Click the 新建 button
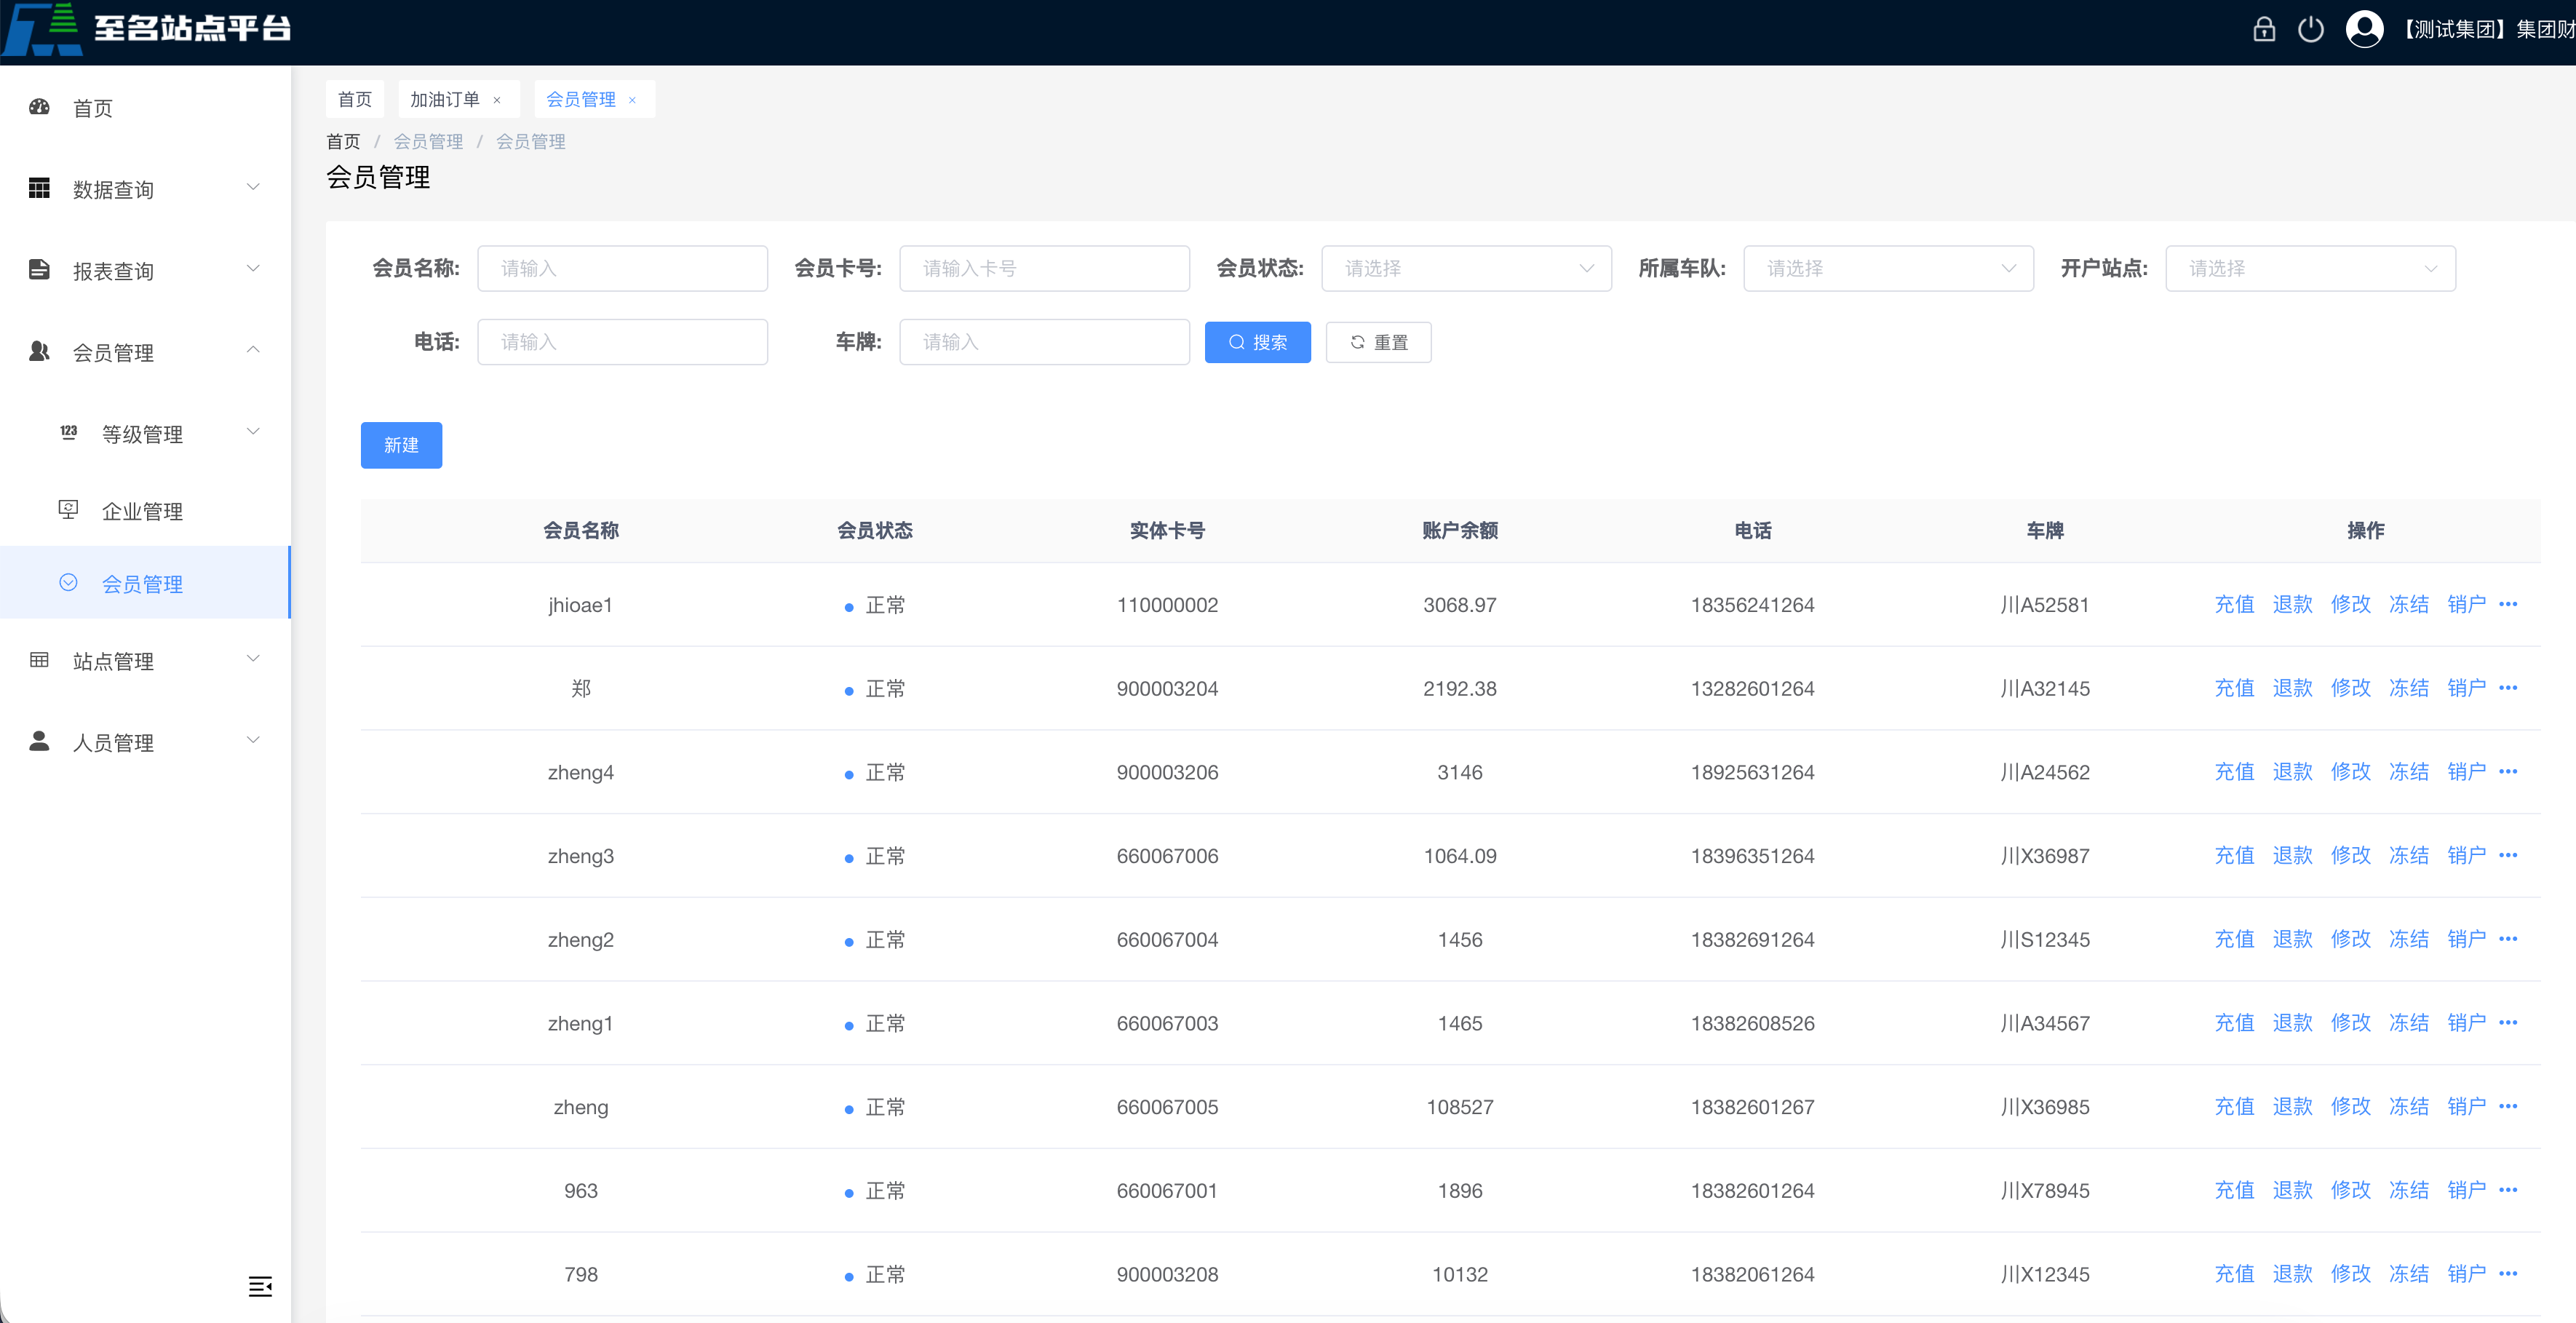Viewport: 2576px width, 1323px height. pos(401,445)
